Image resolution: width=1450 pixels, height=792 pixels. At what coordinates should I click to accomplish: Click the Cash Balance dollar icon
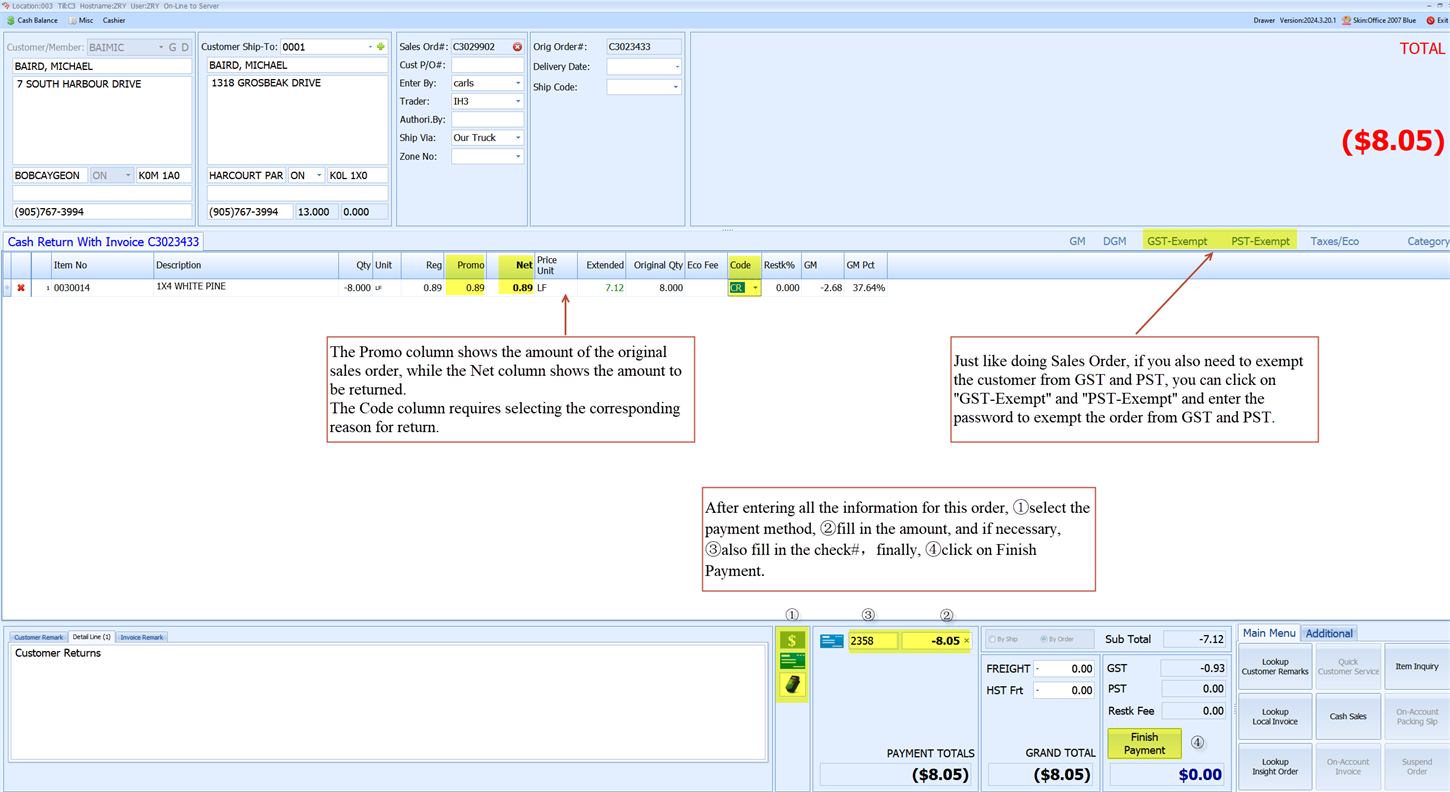point(11,20)
